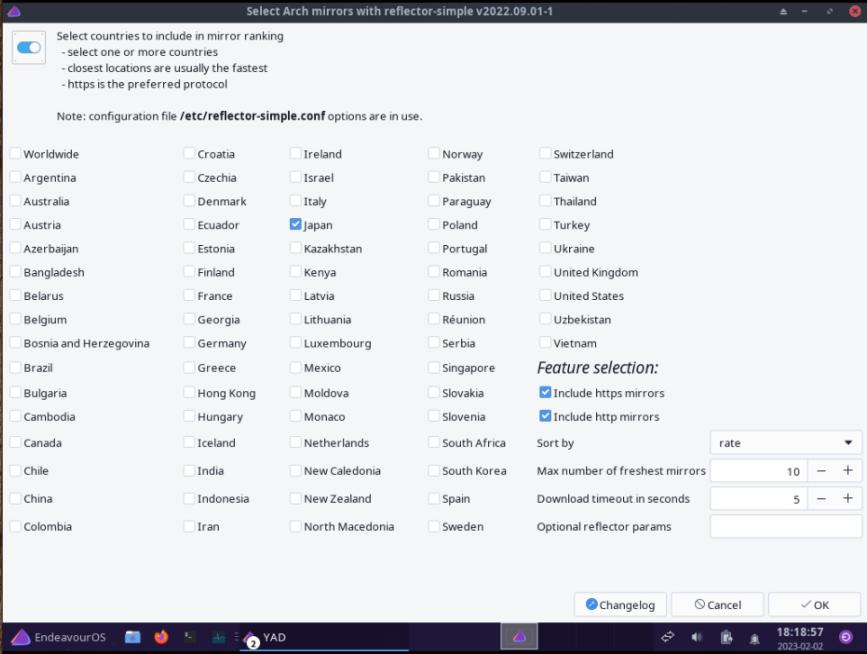
Task: Check the Finland checkbox
Action: (190, 271)
